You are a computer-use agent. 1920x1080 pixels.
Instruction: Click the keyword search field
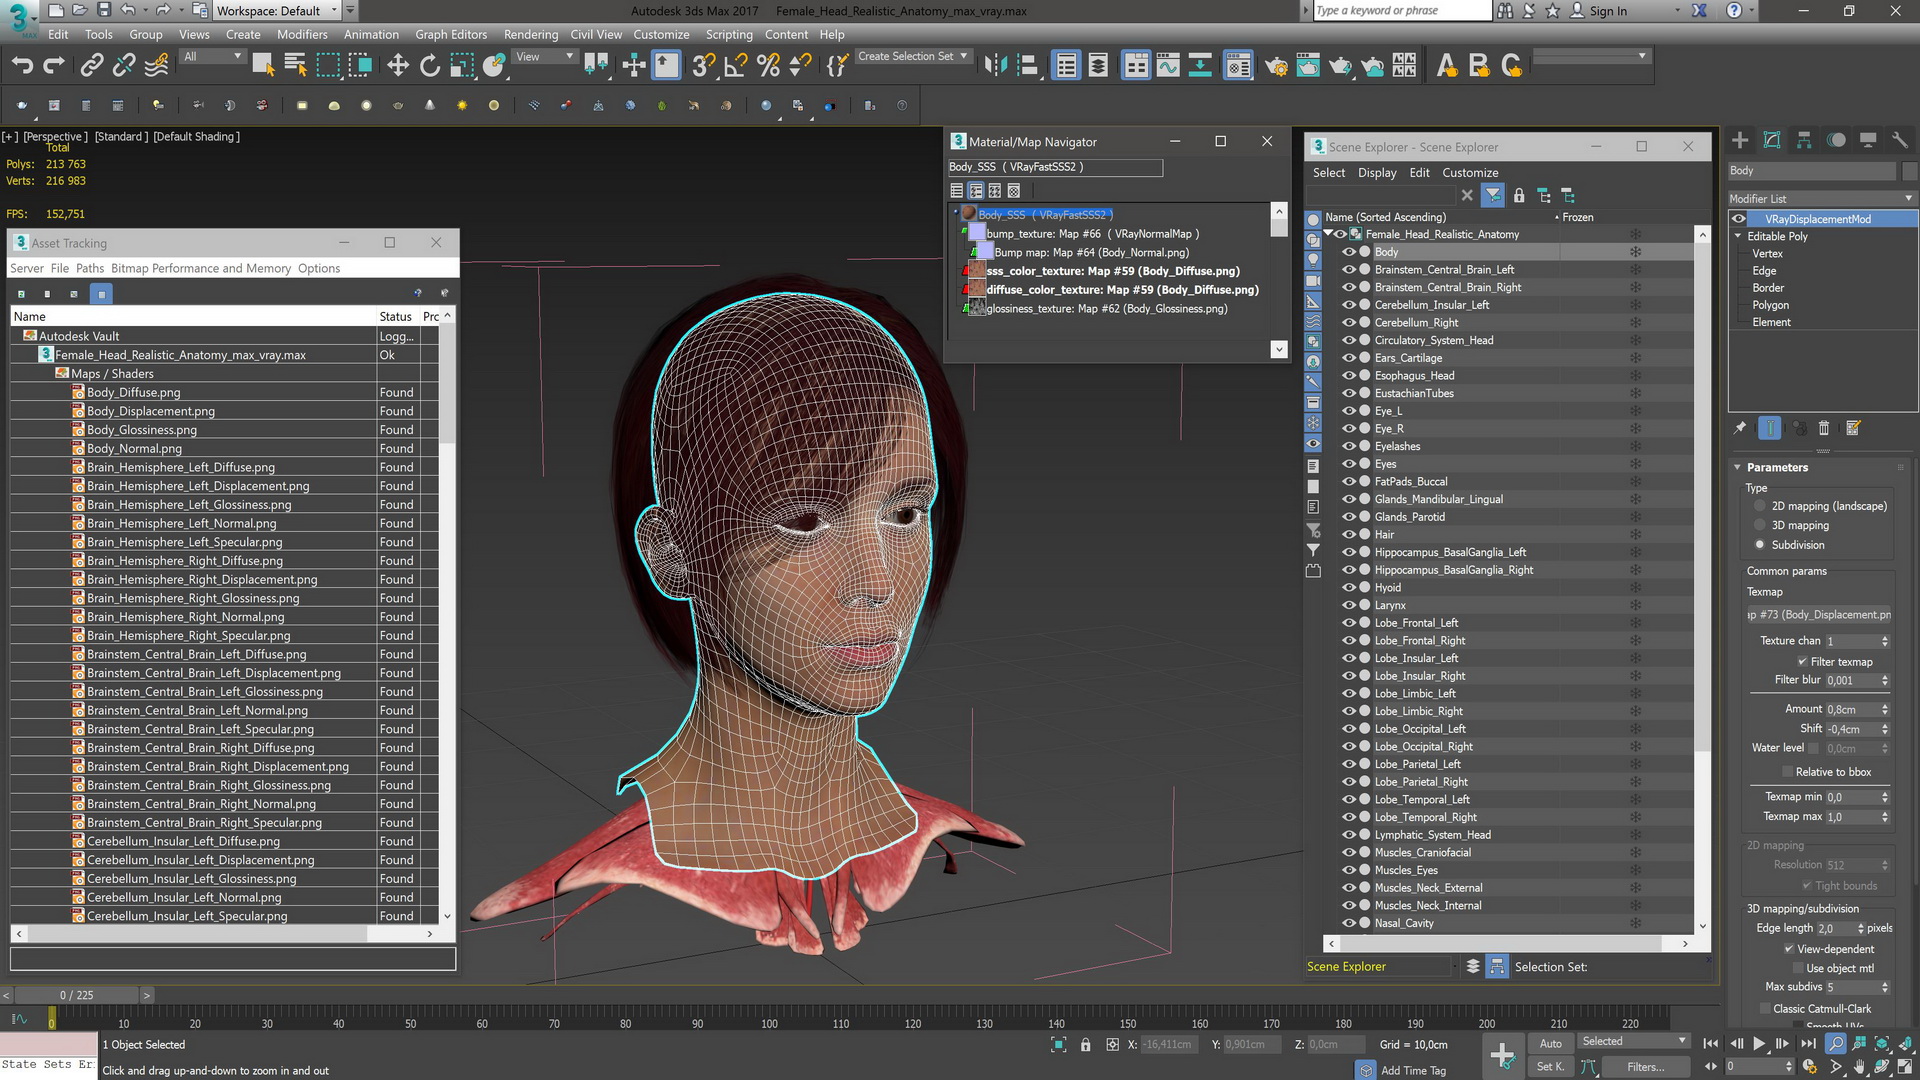(1401, 10)
